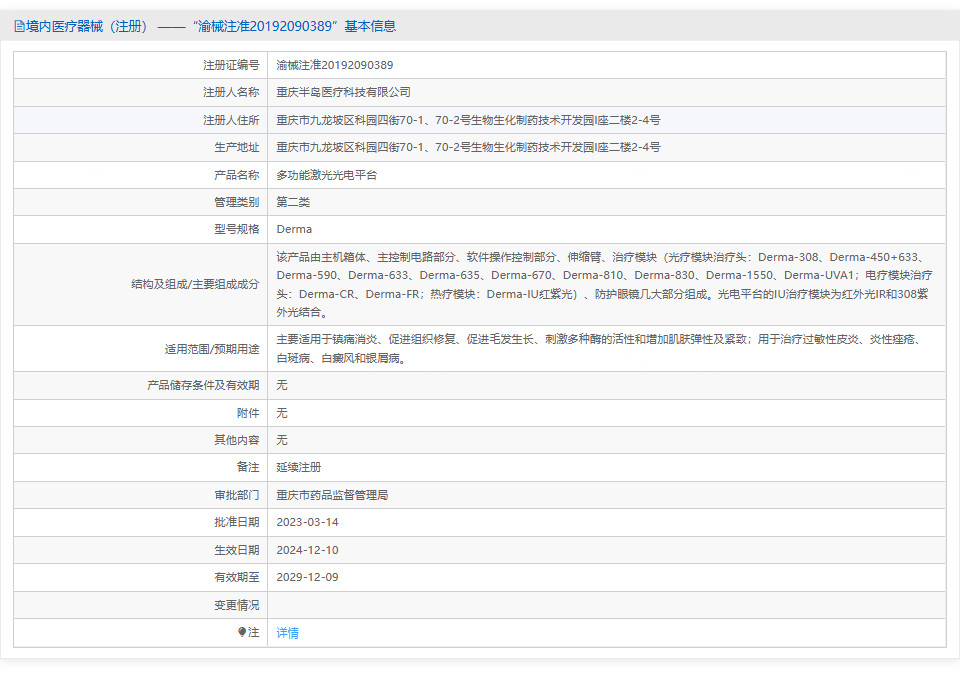Click the 适用范围 intended use description
Image resolution: width=960 pixels, height=683 pixels.
598,348
